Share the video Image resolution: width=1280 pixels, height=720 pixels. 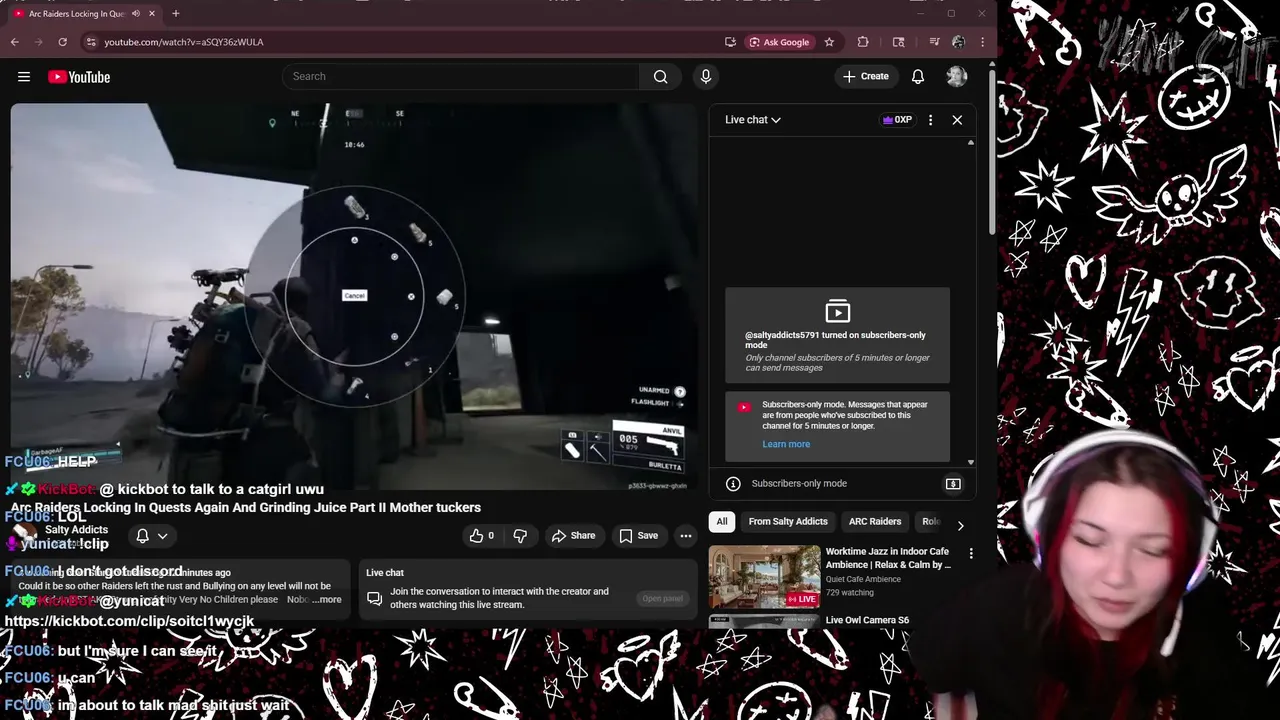(573, 536)
